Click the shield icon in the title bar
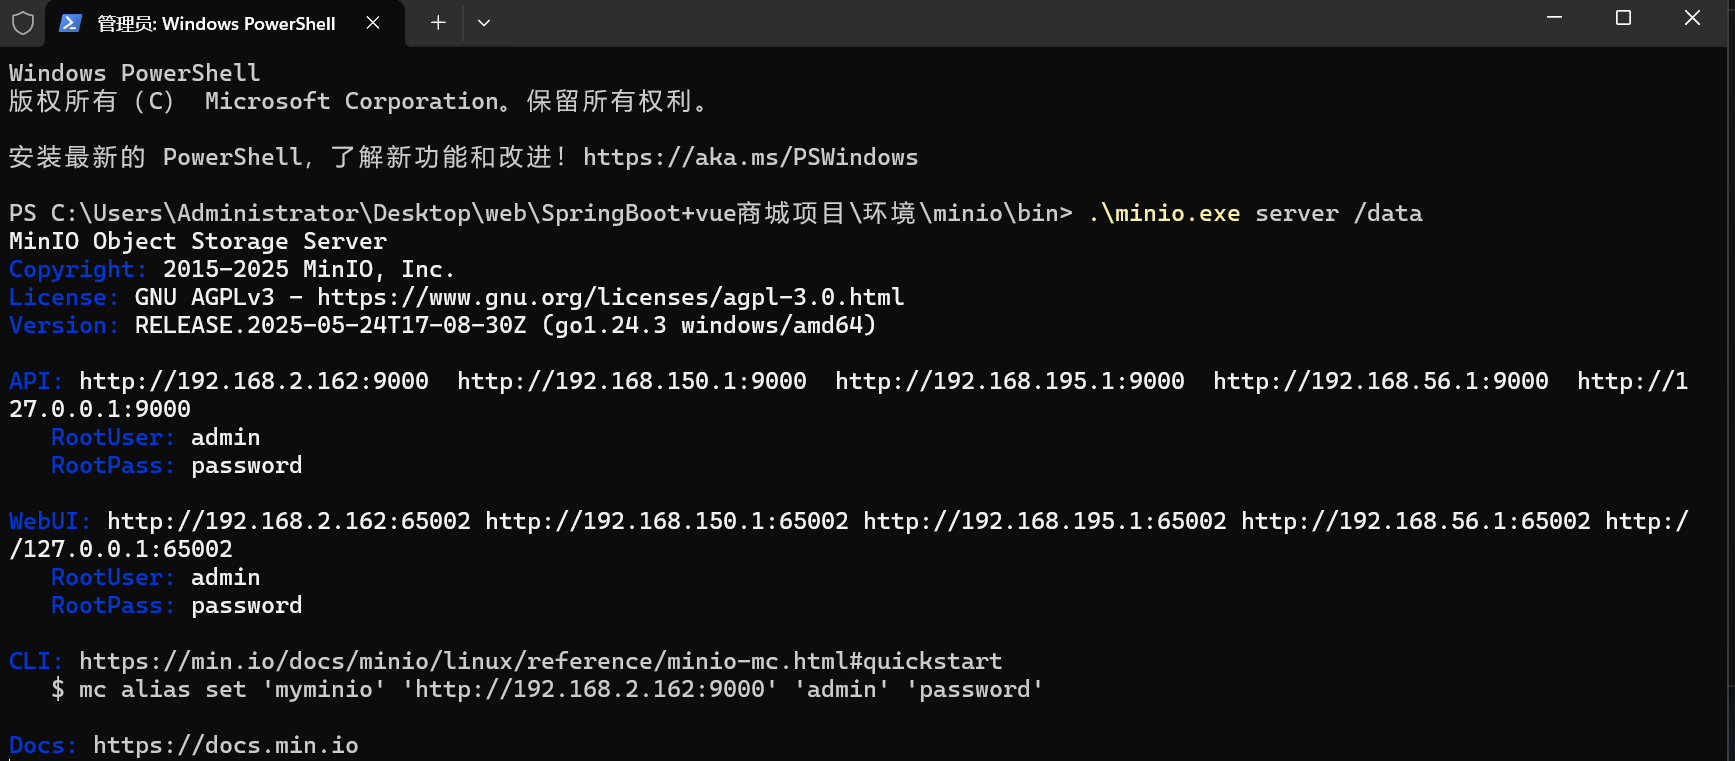 (22, 23)
